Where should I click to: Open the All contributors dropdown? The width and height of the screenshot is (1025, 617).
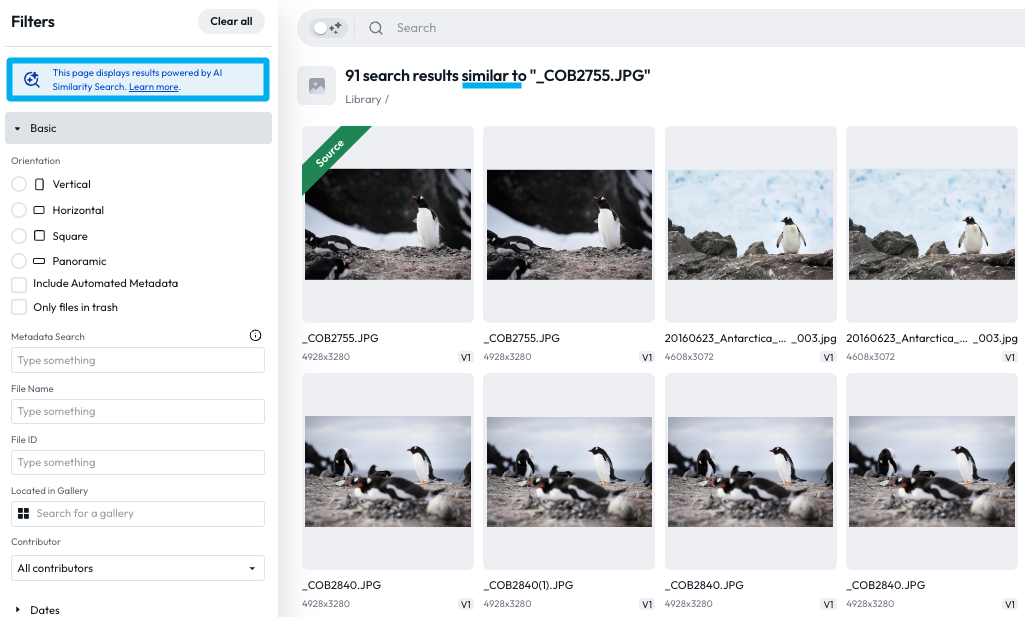pos(138,568)
